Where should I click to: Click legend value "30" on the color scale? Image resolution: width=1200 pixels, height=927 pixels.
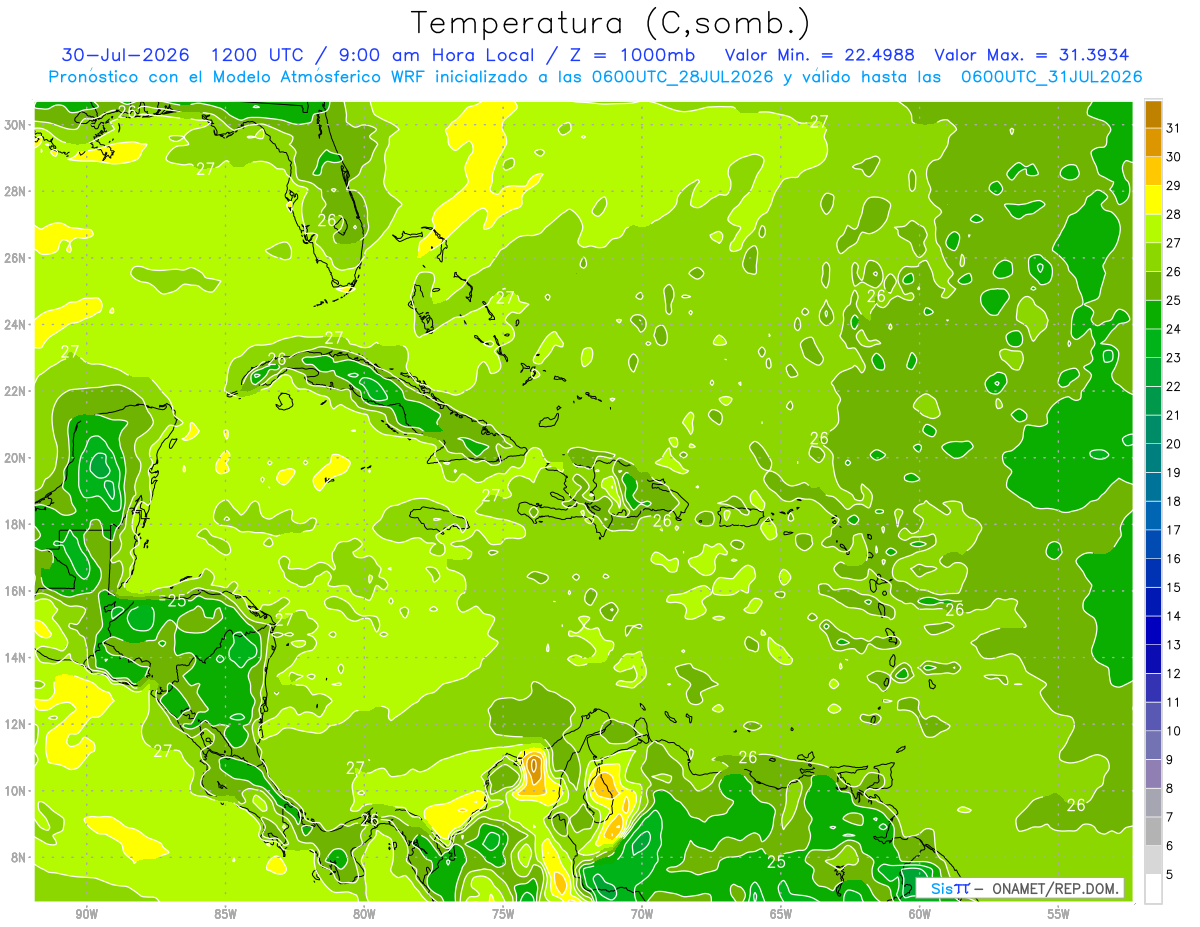(x=1173, y=157)
